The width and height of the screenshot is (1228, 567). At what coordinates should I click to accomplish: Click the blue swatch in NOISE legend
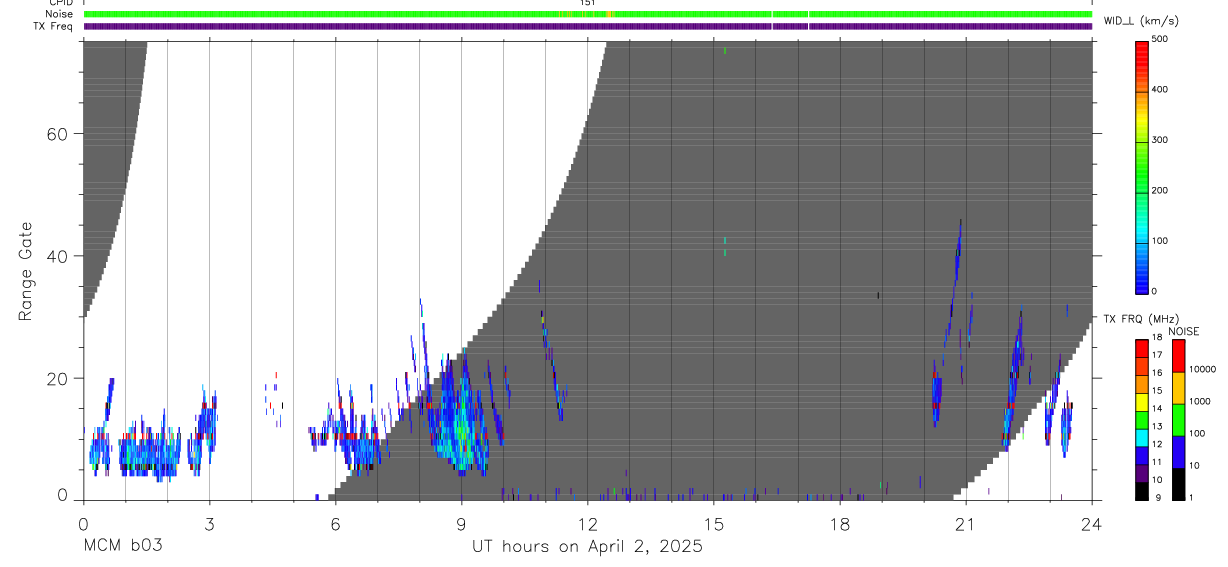point(1177,450)
